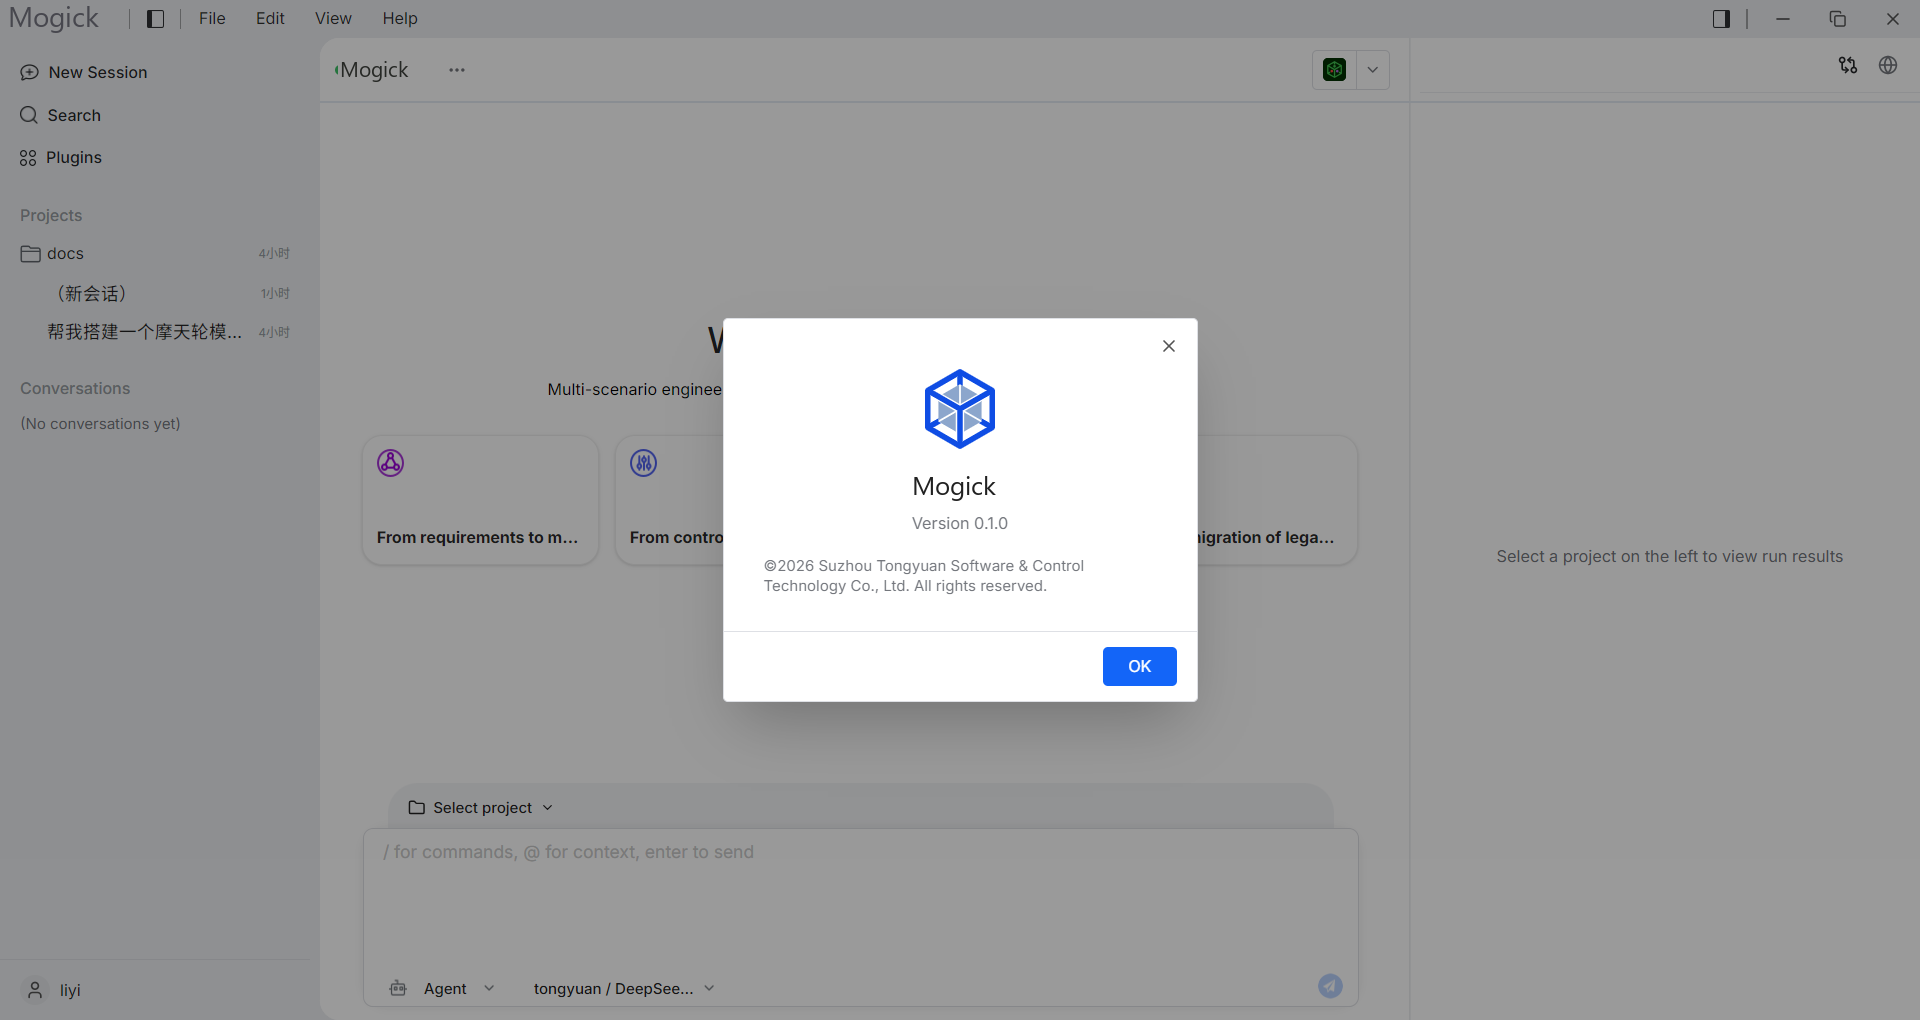Click the purple triangle-circle card icon

click(390, 463)
